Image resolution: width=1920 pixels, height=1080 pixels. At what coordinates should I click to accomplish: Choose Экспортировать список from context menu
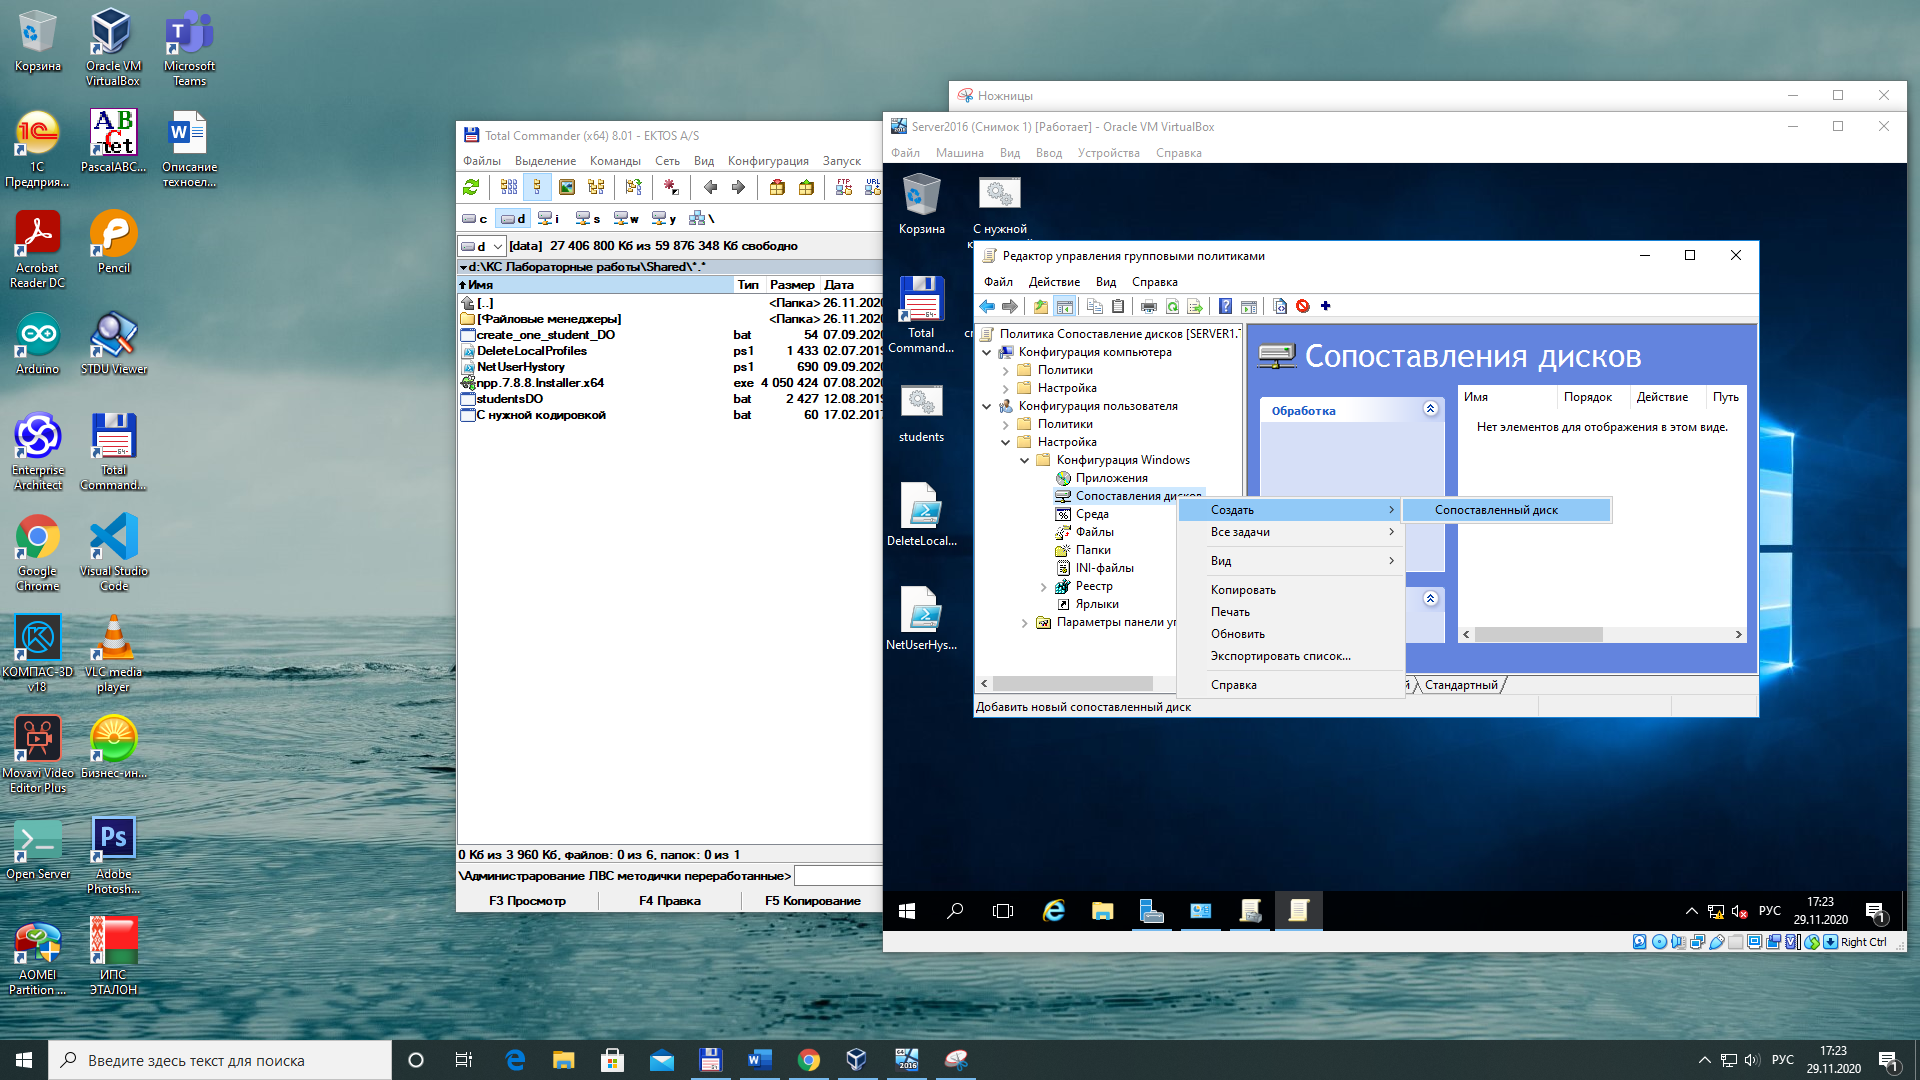pos(1280,656)
